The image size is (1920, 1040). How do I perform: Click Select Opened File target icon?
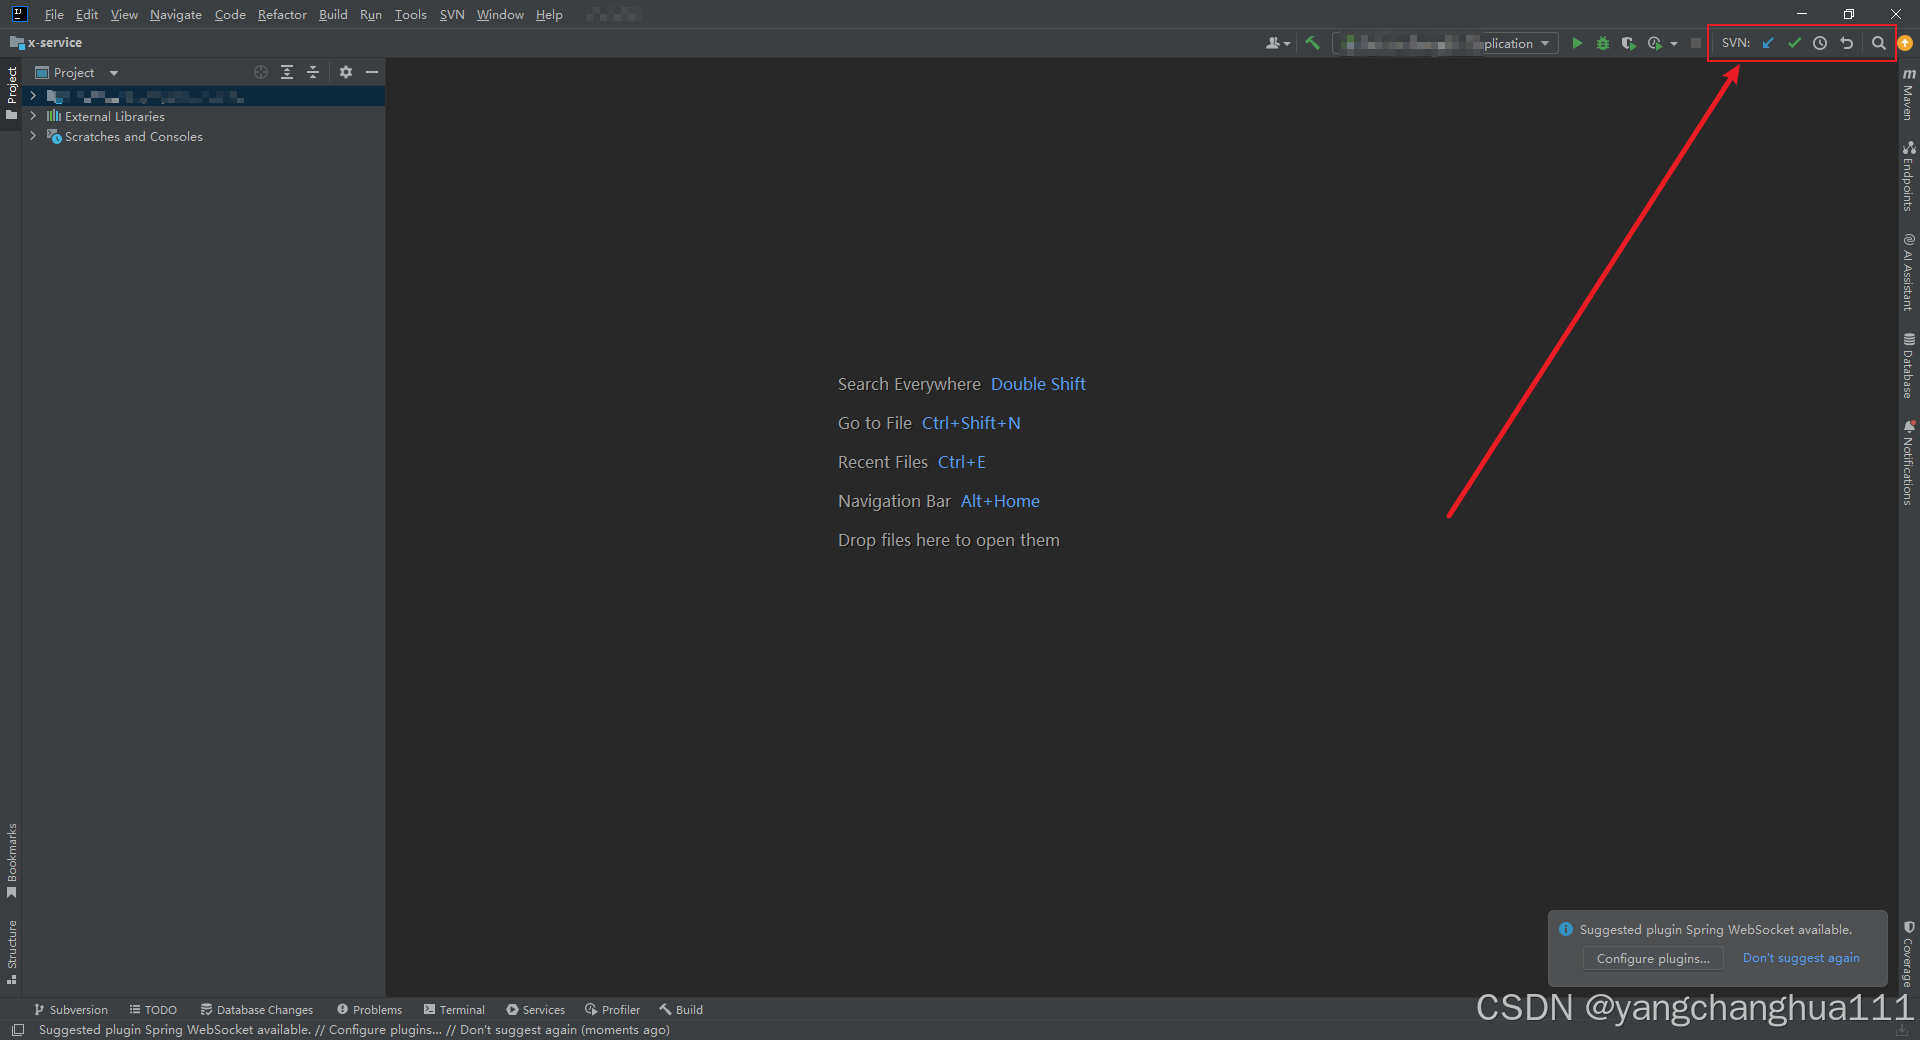point(261,72)
